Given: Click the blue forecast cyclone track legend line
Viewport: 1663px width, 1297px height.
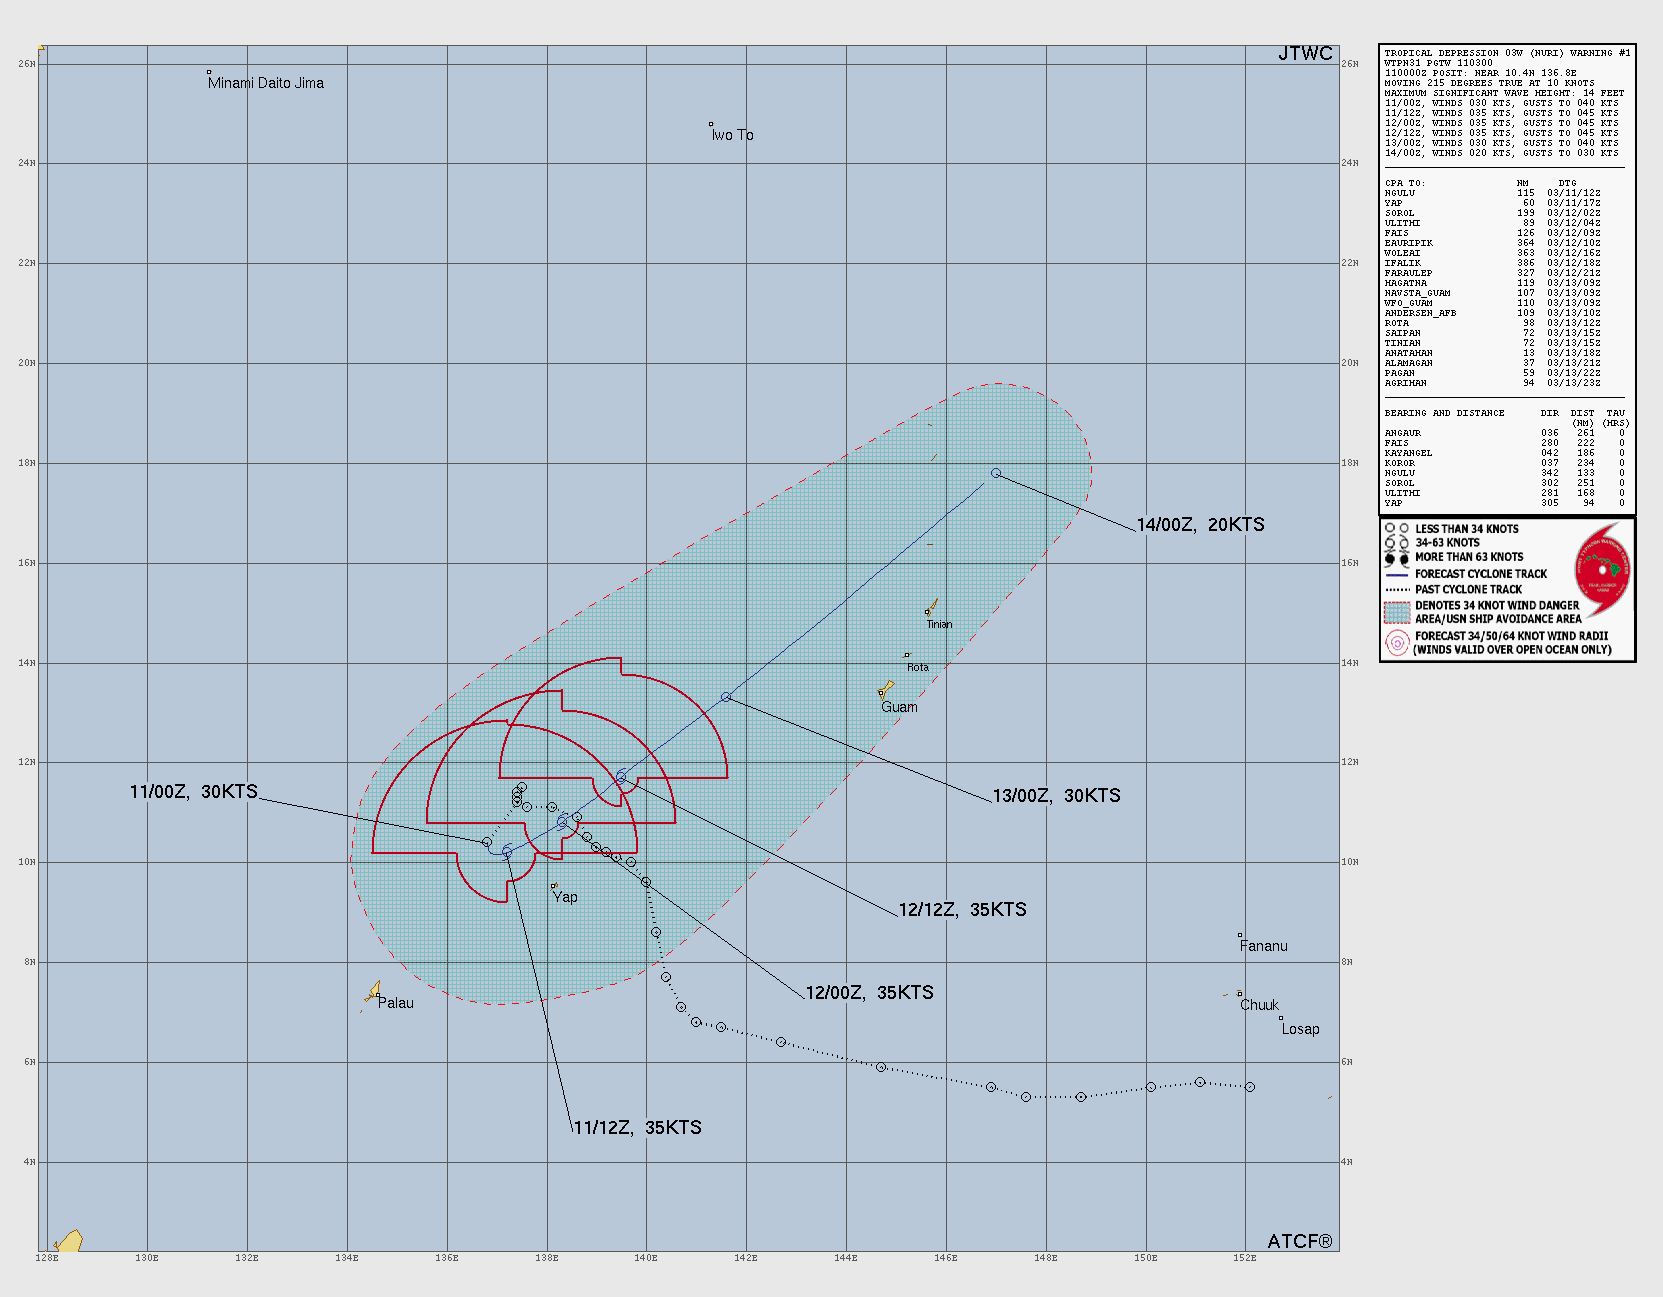Looking at the screenshot, I should [x=1397, y=575].
